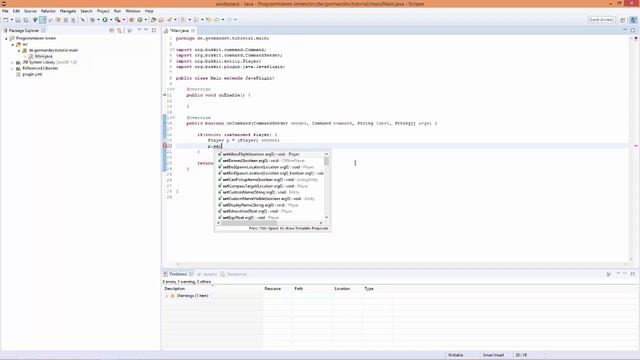The height and width of the screenshot is (360, 640).
Task: Toggle Link with Editor in Package Explorer
Action: (120, 31)
